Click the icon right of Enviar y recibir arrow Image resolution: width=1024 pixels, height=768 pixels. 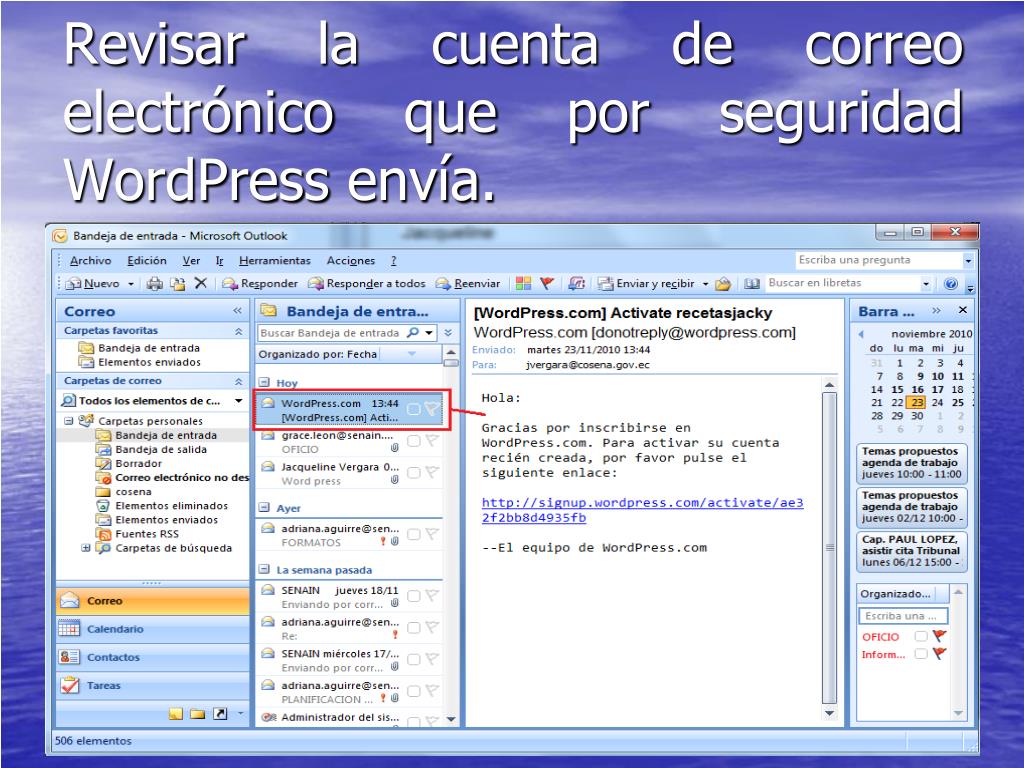[x=723, y=283]
